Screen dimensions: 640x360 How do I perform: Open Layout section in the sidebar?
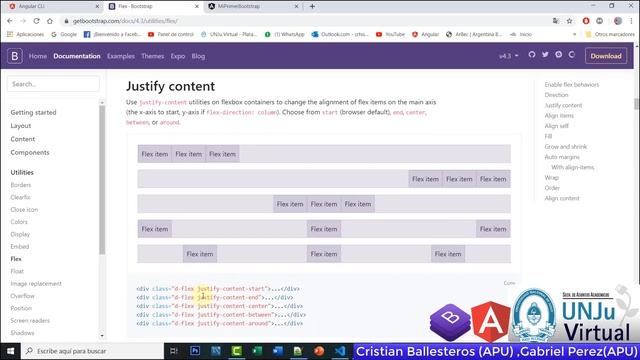click(x=21, y=126)
